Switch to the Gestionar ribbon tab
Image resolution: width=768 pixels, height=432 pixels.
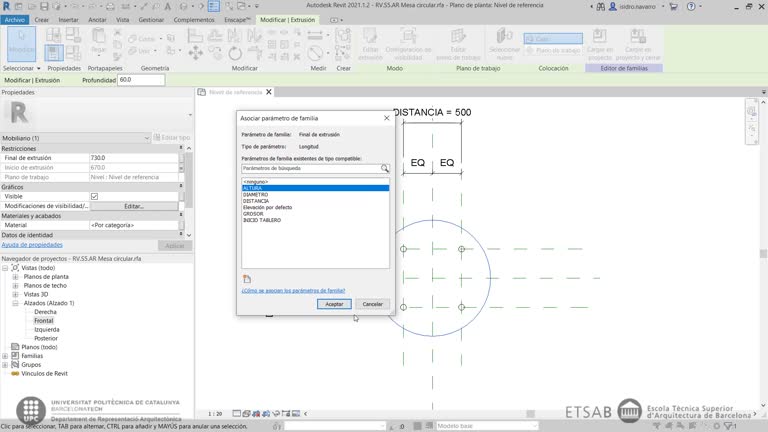pos(152,19)
